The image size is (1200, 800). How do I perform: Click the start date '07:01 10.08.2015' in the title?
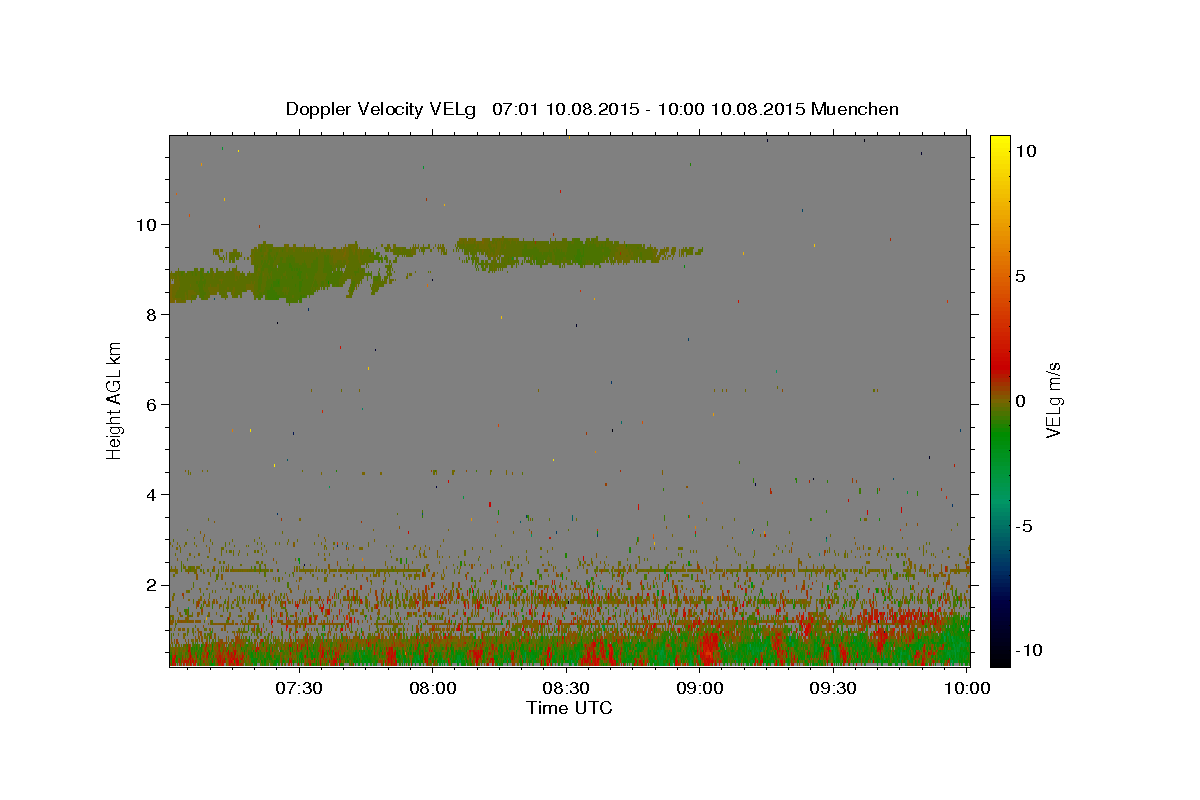point(565,109)
